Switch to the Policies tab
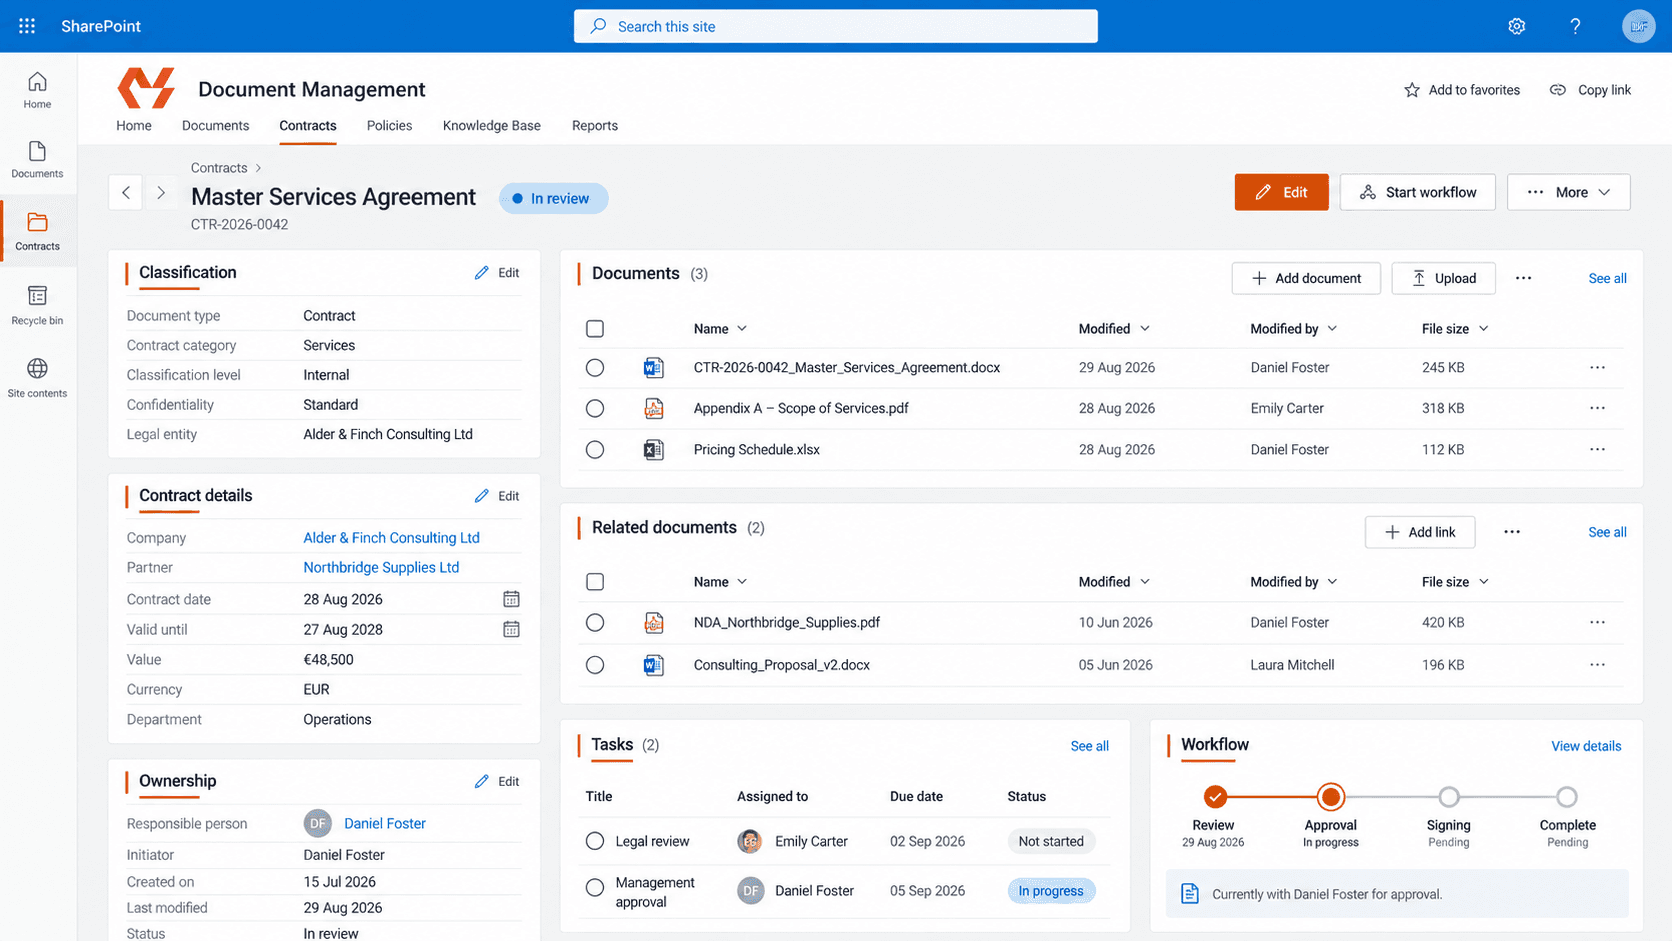Screen dimensions: 1672x941 tap(389, 126)
